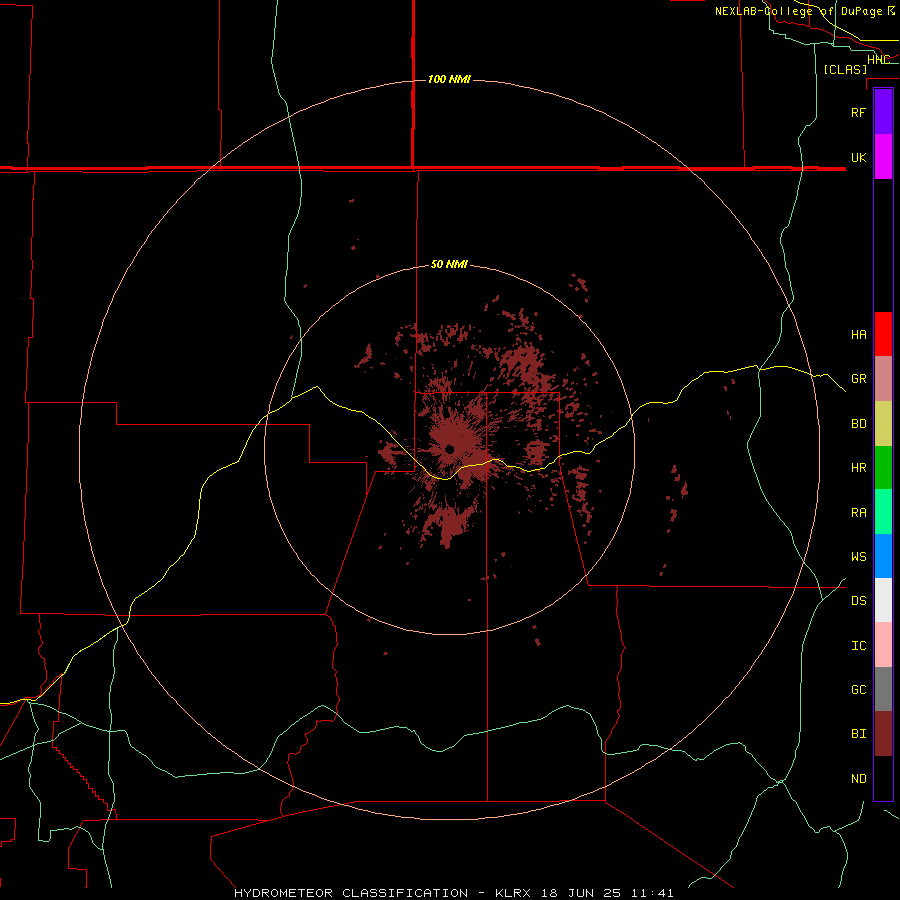The height and width of the screenshot is (900, 900).
Task: Click the RA legend label
Action: (858, 513)
